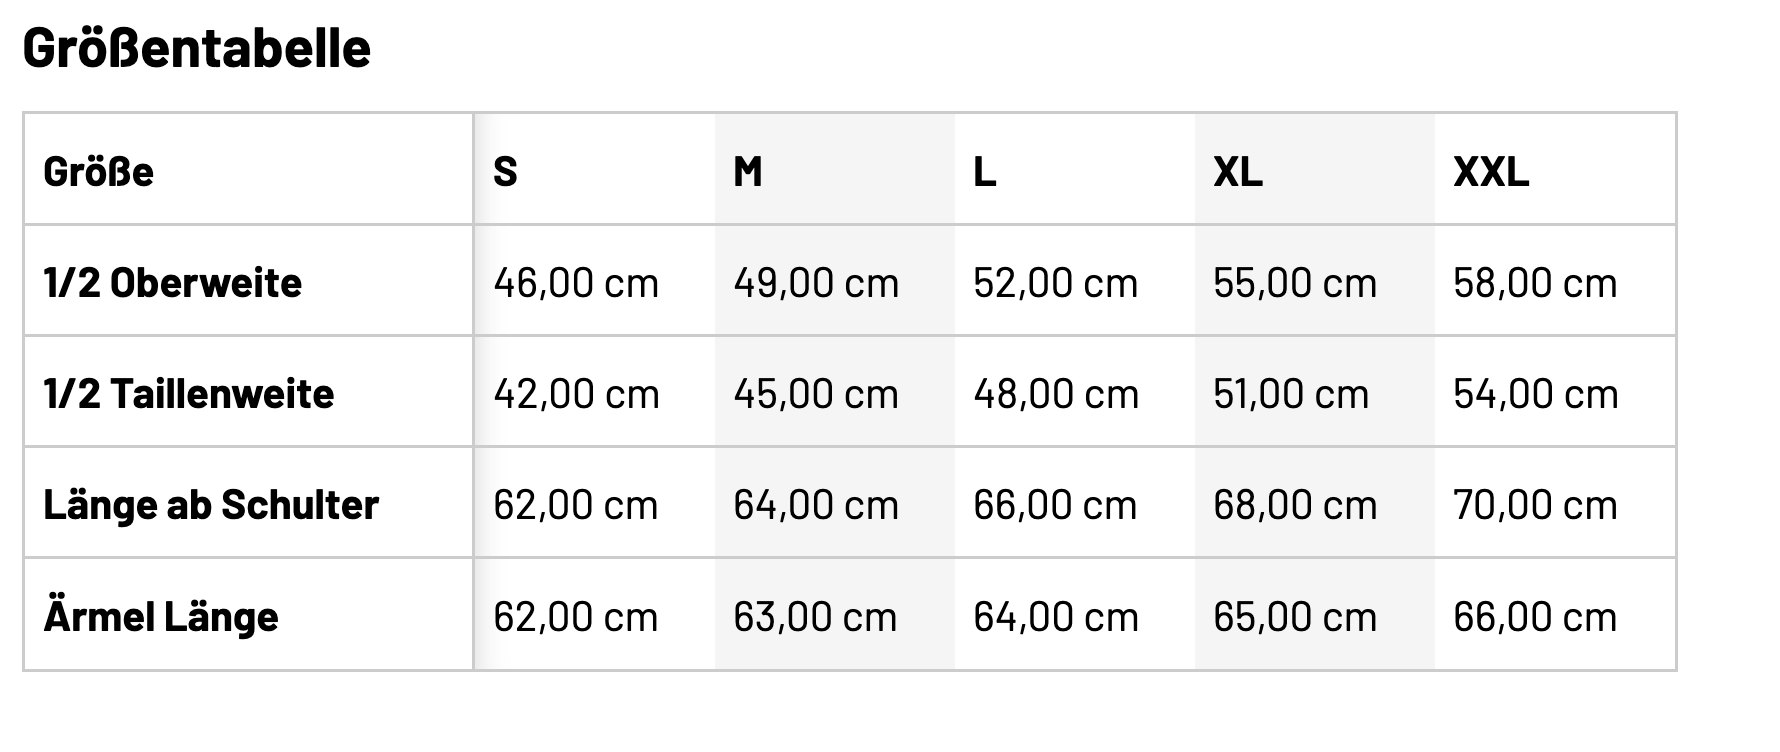Select the 42,00 cm Taillenweite cell

coord(576,394)
